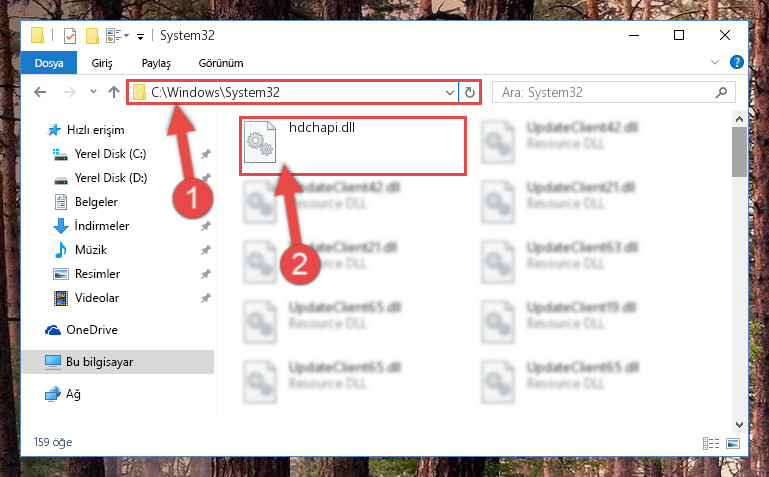Click the search magnifier icon

721,92
